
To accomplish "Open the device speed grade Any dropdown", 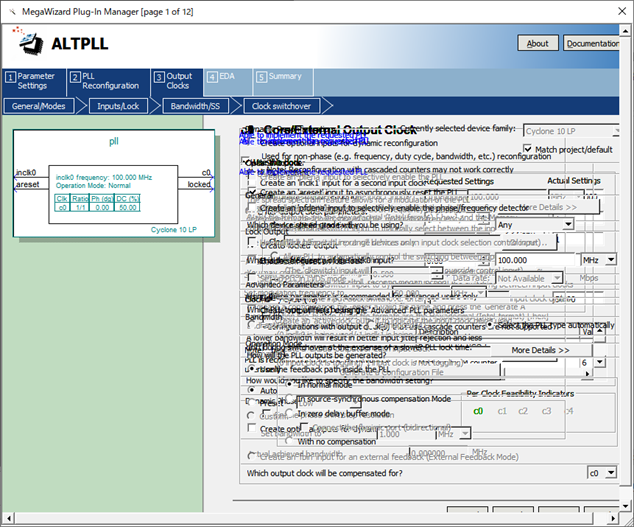I will click(x=535, y=225).
